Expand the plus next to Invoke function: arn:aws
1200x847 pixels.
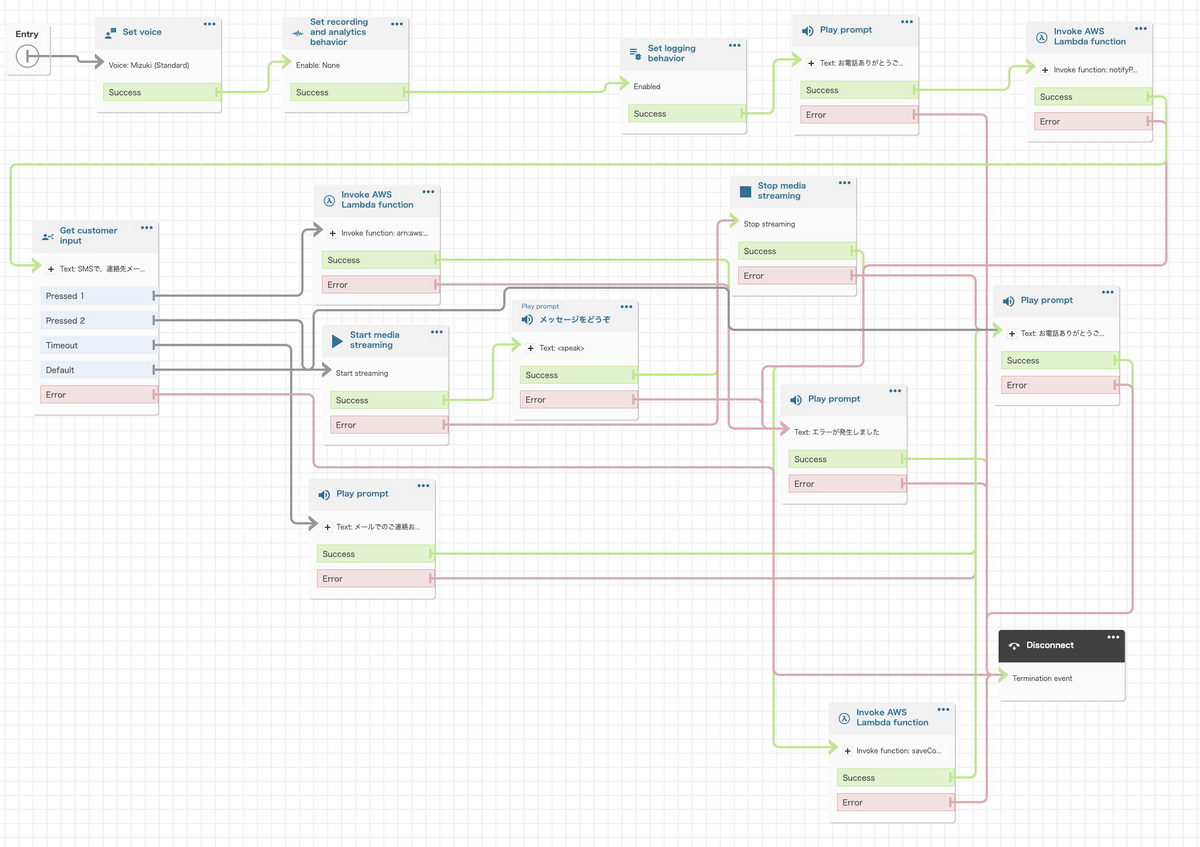[333, 233]
